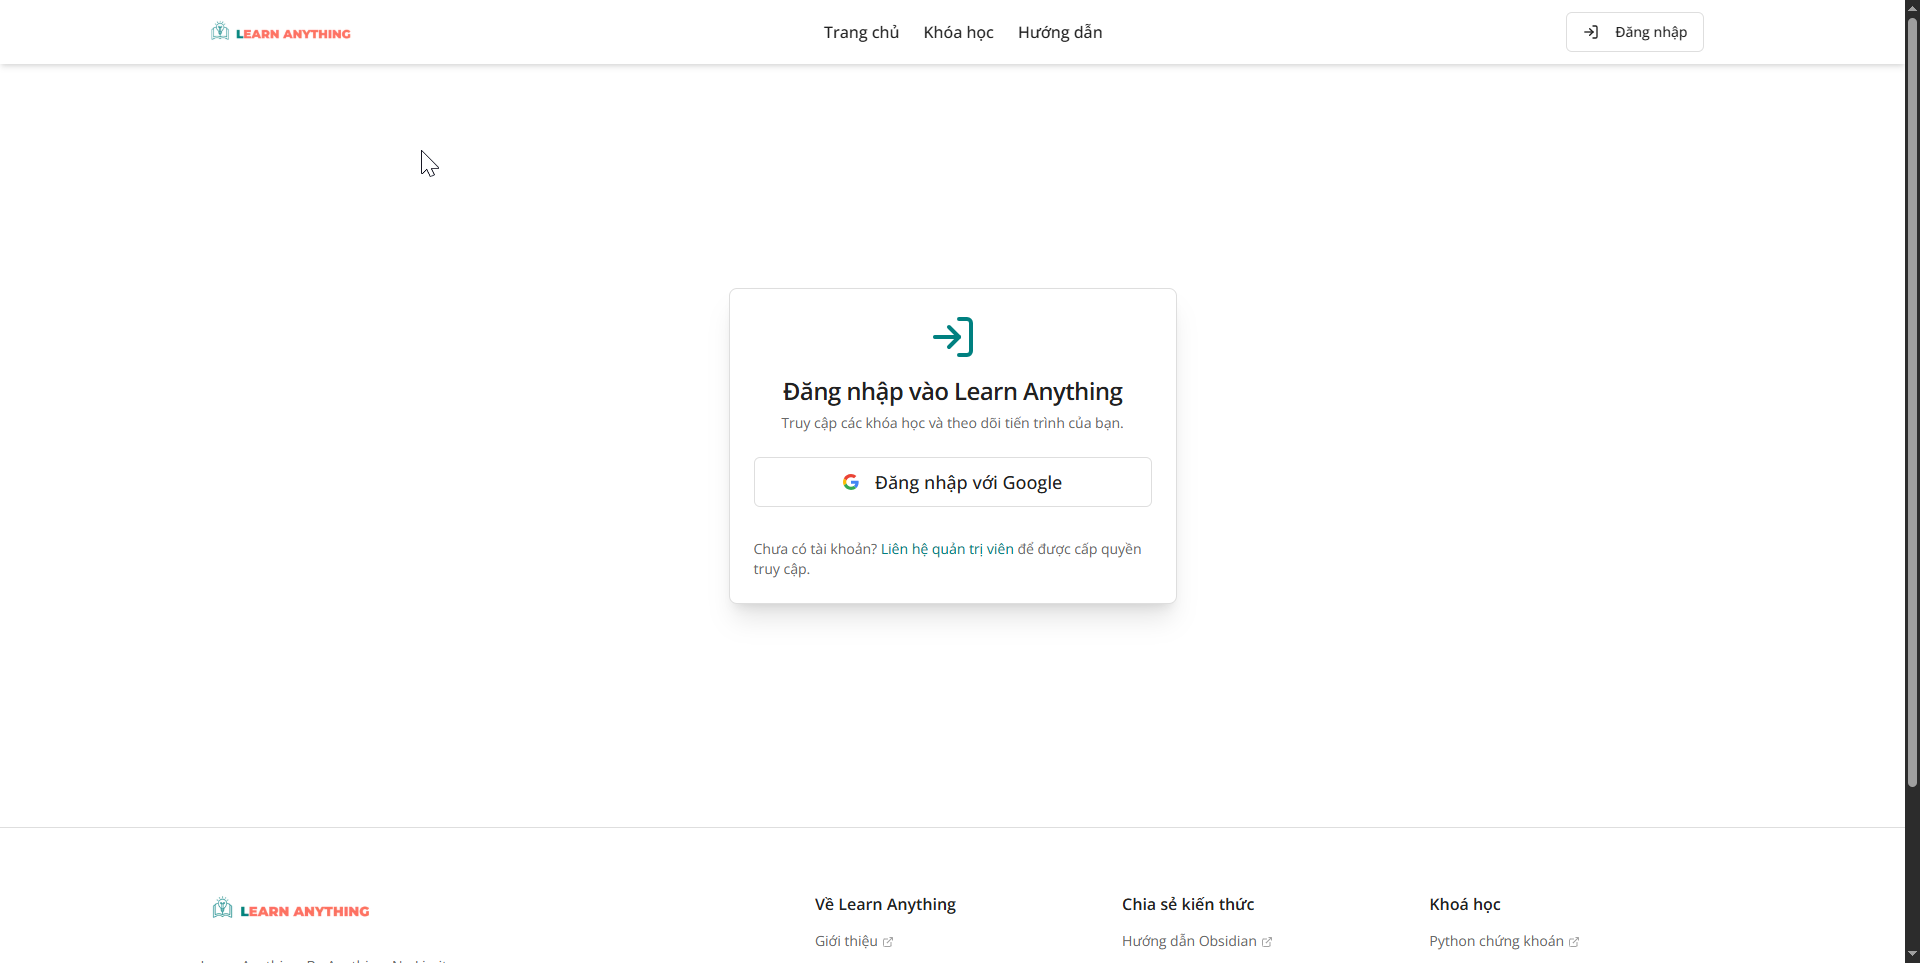Click the arrow icon inside Đăng nhập button

point(1592,32)
